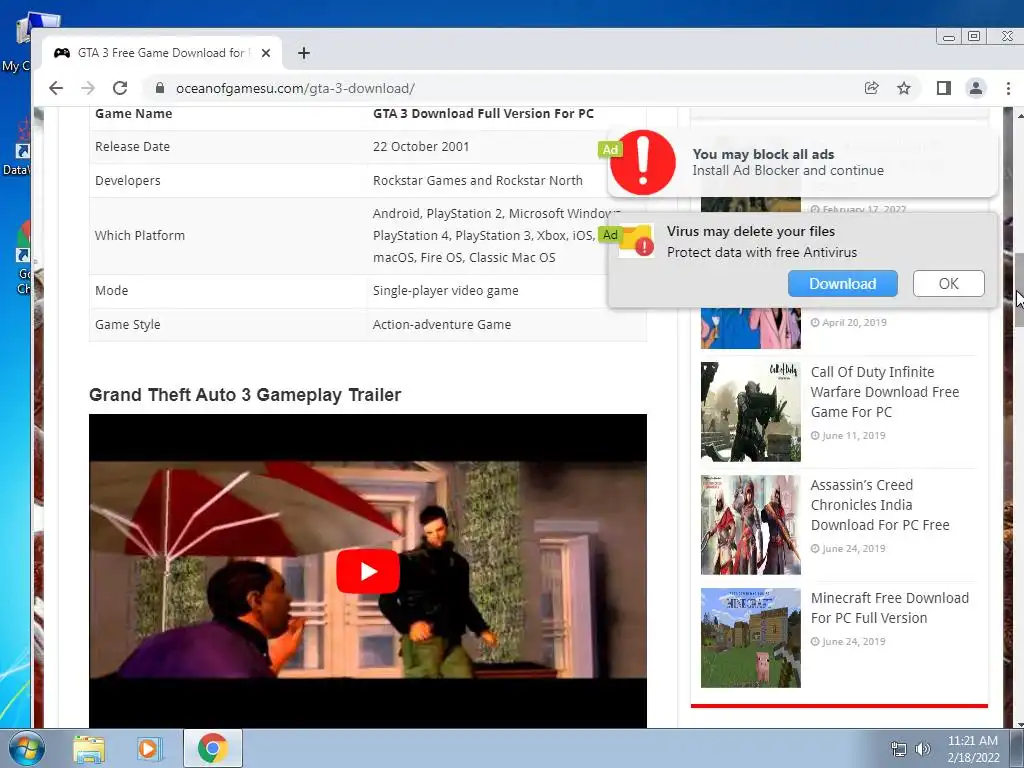This screenshot has width=1024, height=768.
Task: Select the GTA 3 Free Game Download tab
Action: click(162, 53)
